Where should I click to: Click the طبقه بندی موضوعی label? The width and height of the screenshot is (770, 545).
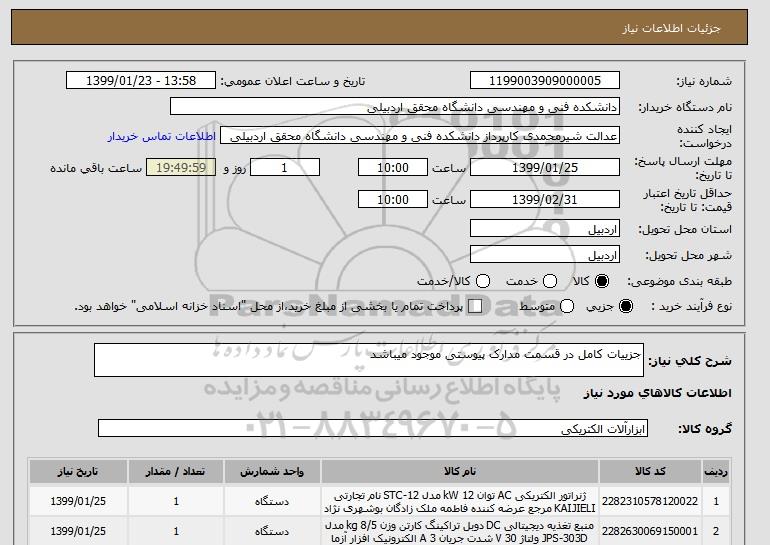680,281
